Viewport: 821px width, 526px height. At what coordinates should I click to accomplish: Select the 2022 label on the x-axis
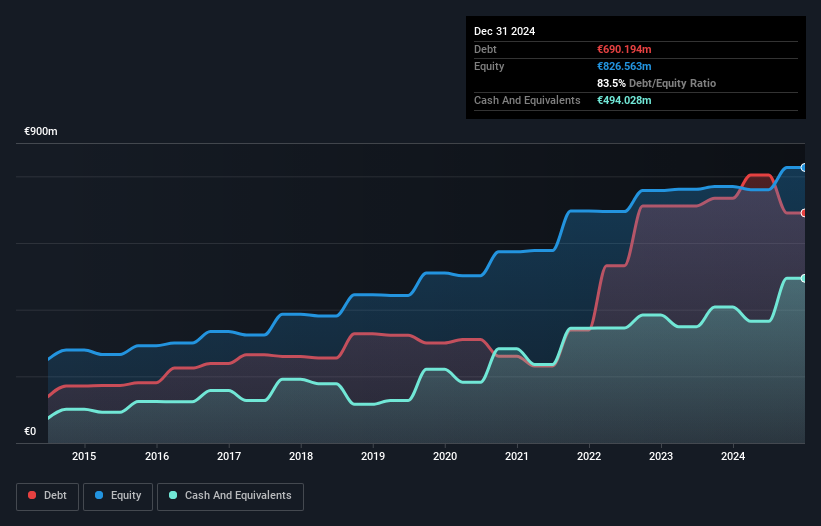click(589, 457)
